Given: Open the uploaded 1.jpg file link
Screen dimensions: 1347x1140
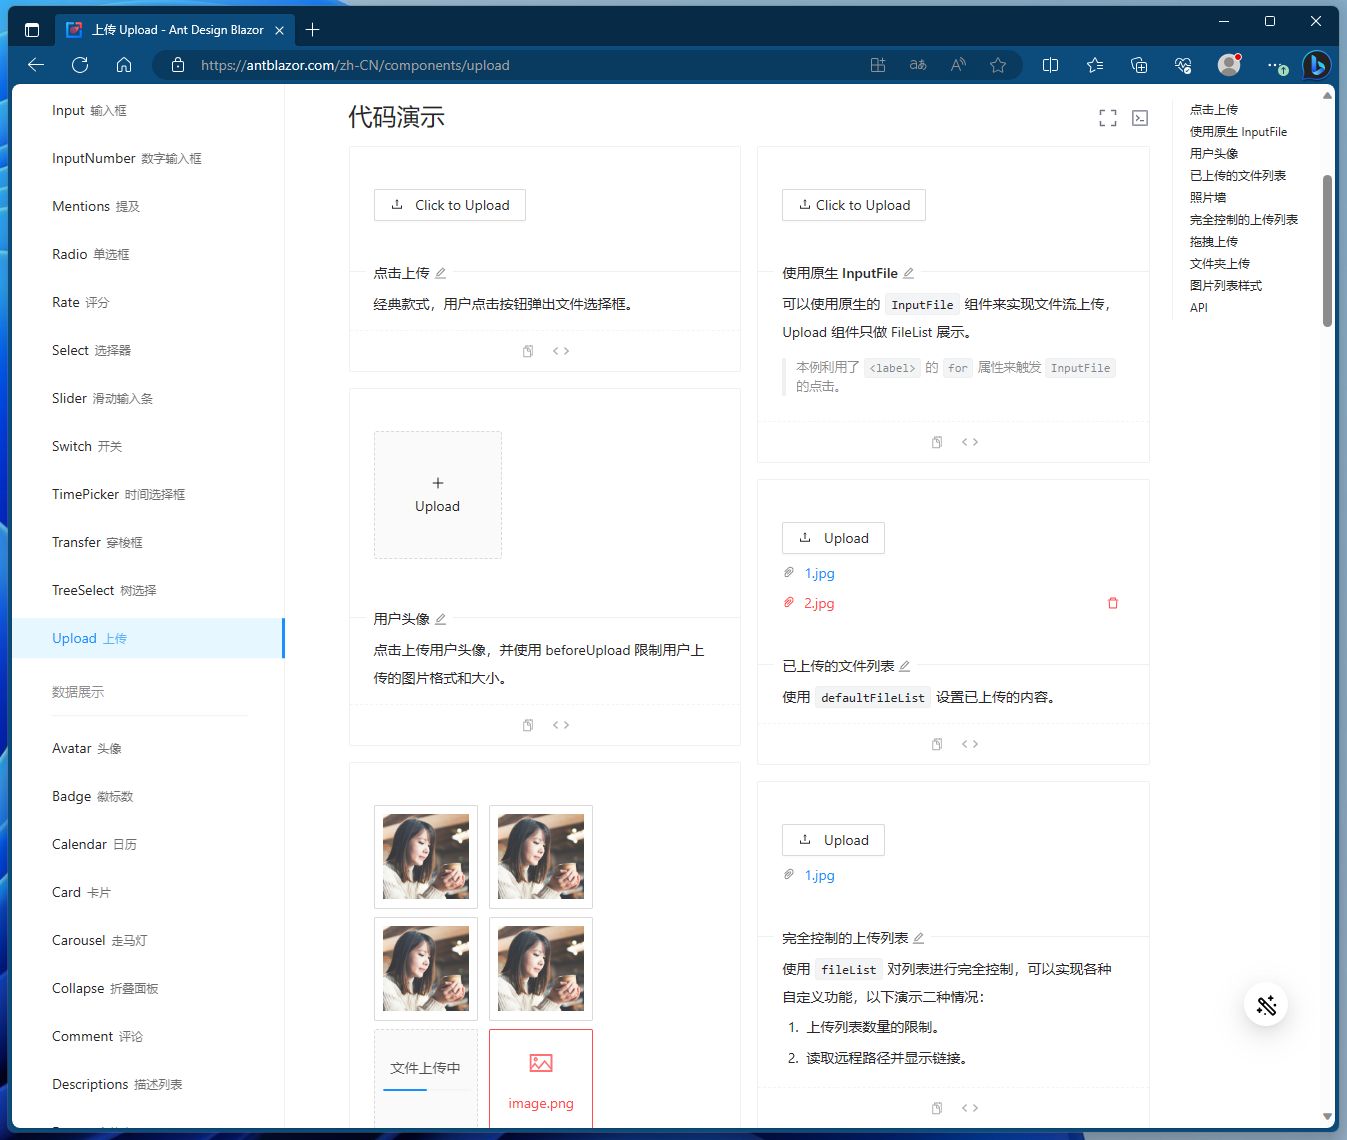Looking at the screenshot, I should point(818,875).
